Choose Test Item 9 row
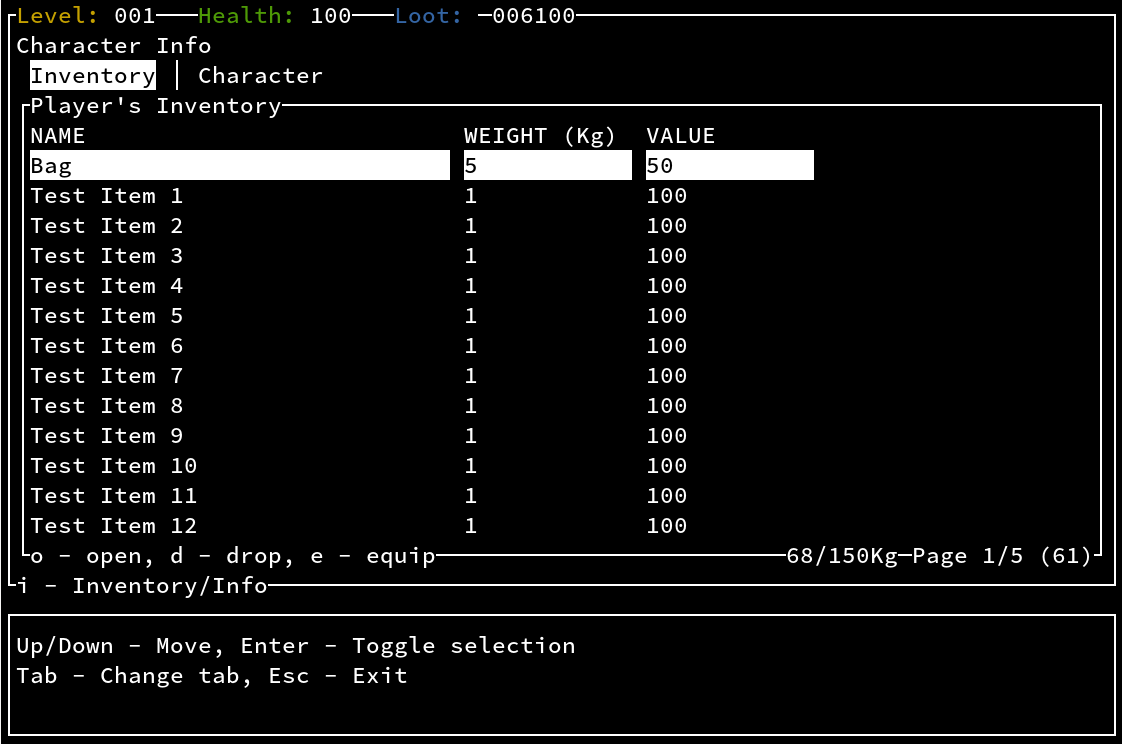Screen dimensions: 1122x744 [x=107, y=436]
